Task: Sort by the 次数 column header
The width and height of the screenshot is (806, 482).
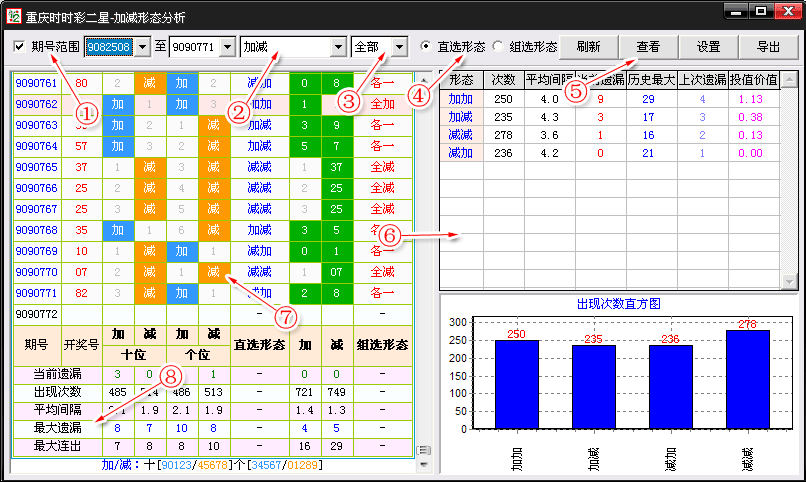Action: pyautogui.click(x=503, y=80)
